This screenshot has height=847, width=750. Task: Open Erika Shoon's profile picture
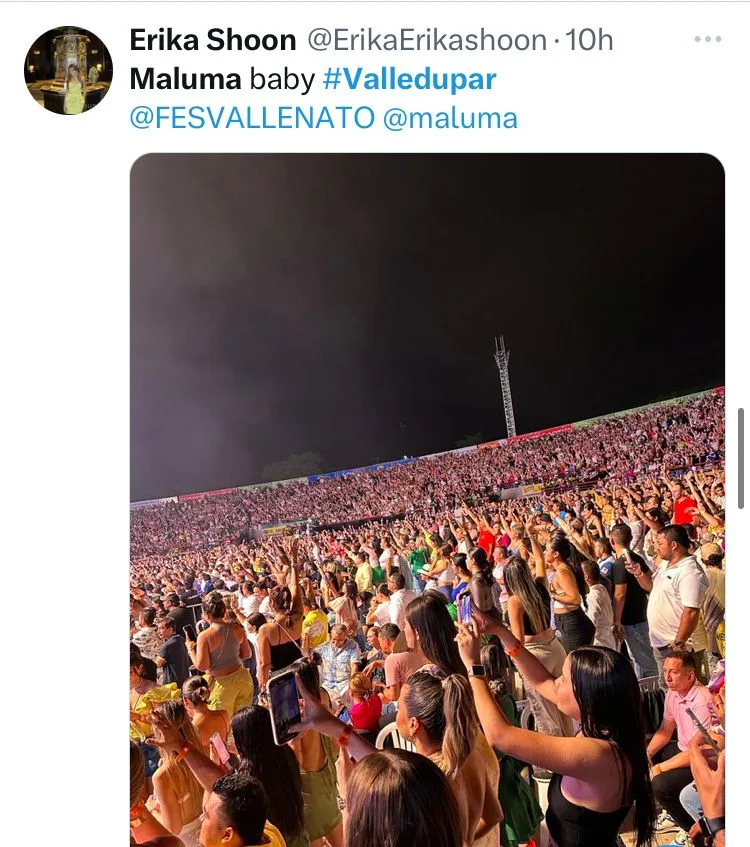click(69, 70)
